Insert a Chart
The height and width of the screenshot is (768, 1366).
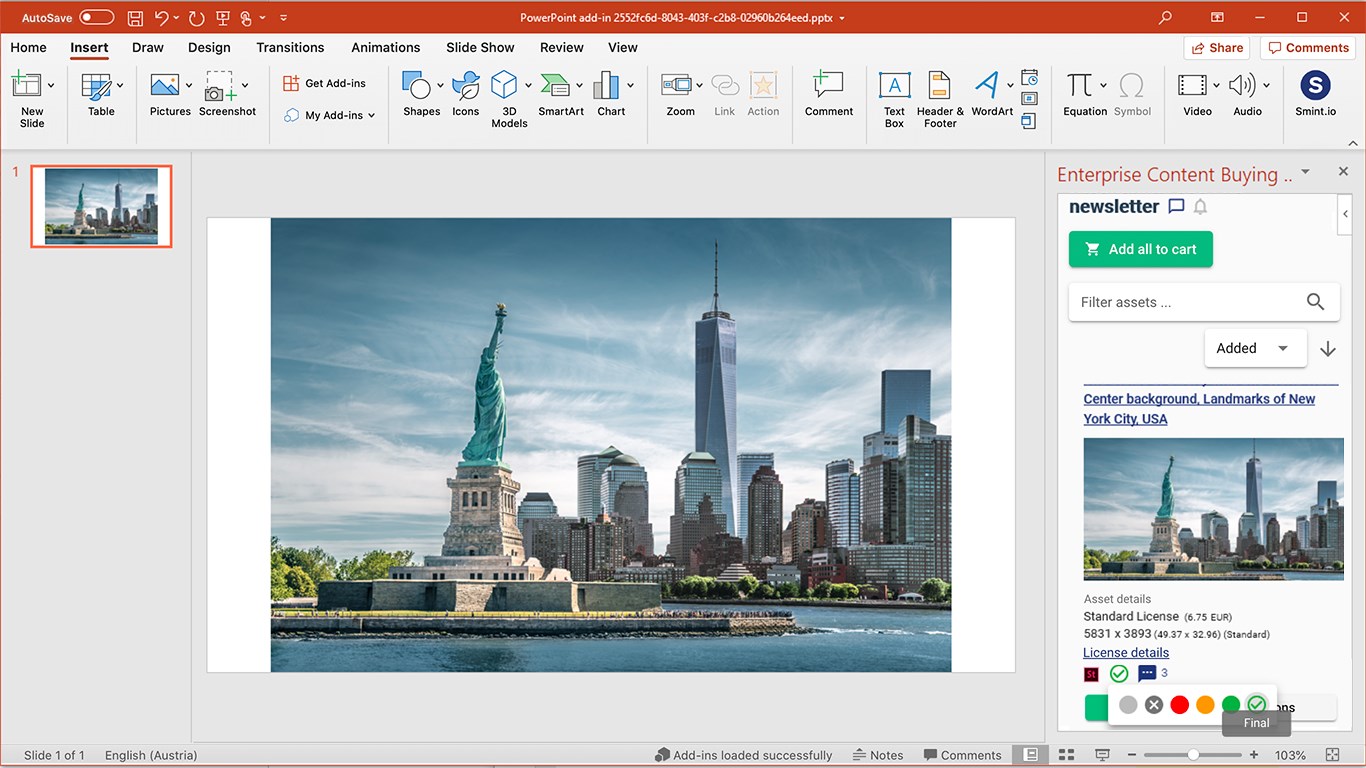tap(611, 96)
